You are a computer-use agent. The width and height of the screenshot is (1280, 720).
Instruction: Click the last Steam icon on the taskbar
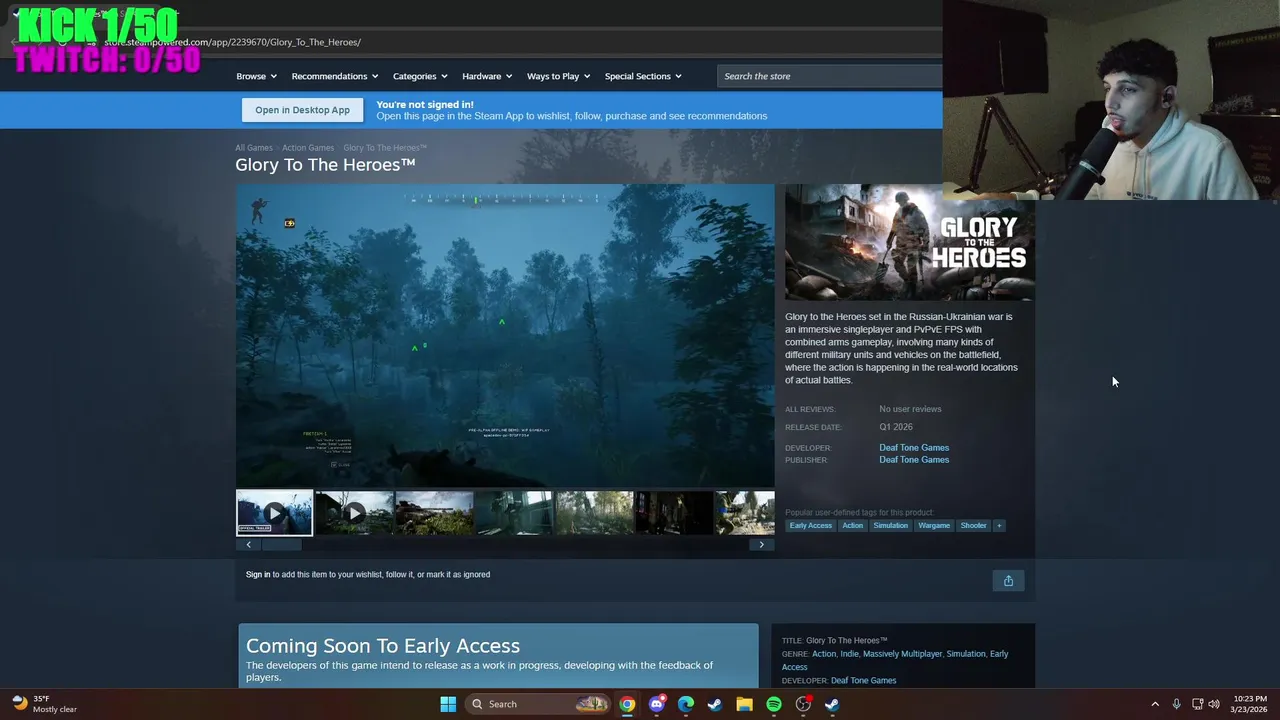pos(832,704)
